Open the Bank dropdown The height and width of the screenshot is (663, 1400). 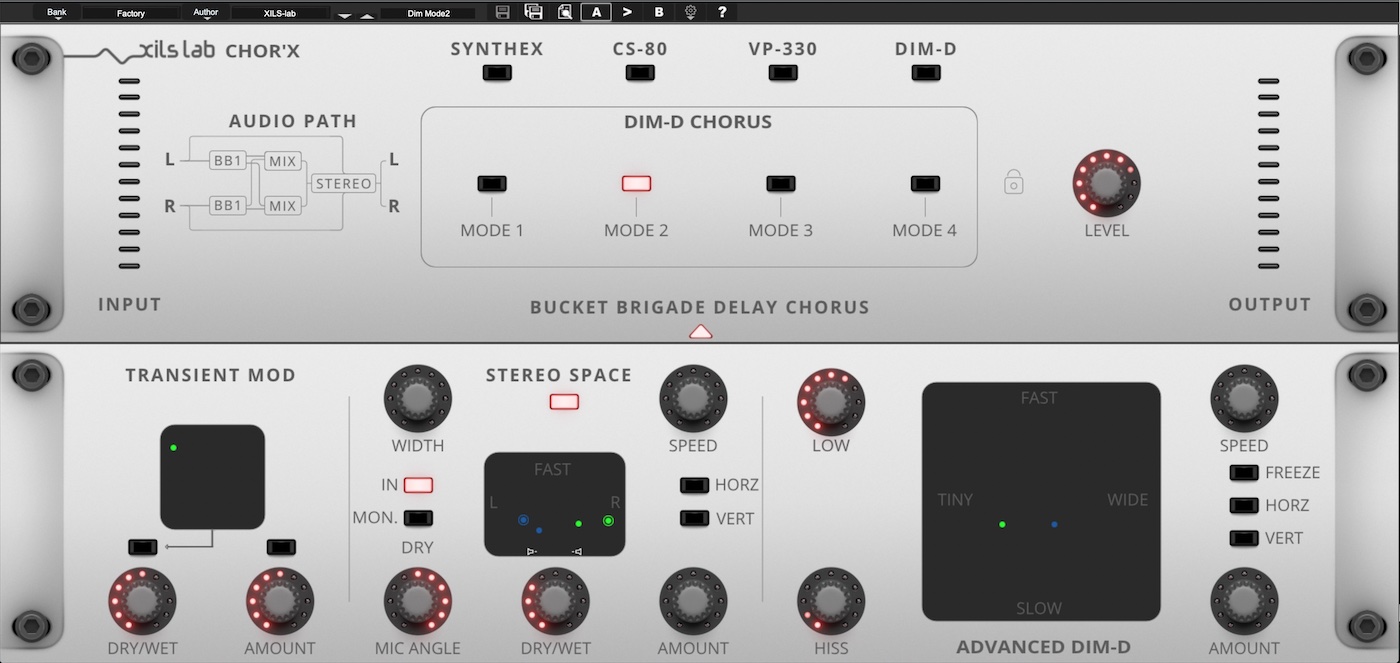point(57,13)
